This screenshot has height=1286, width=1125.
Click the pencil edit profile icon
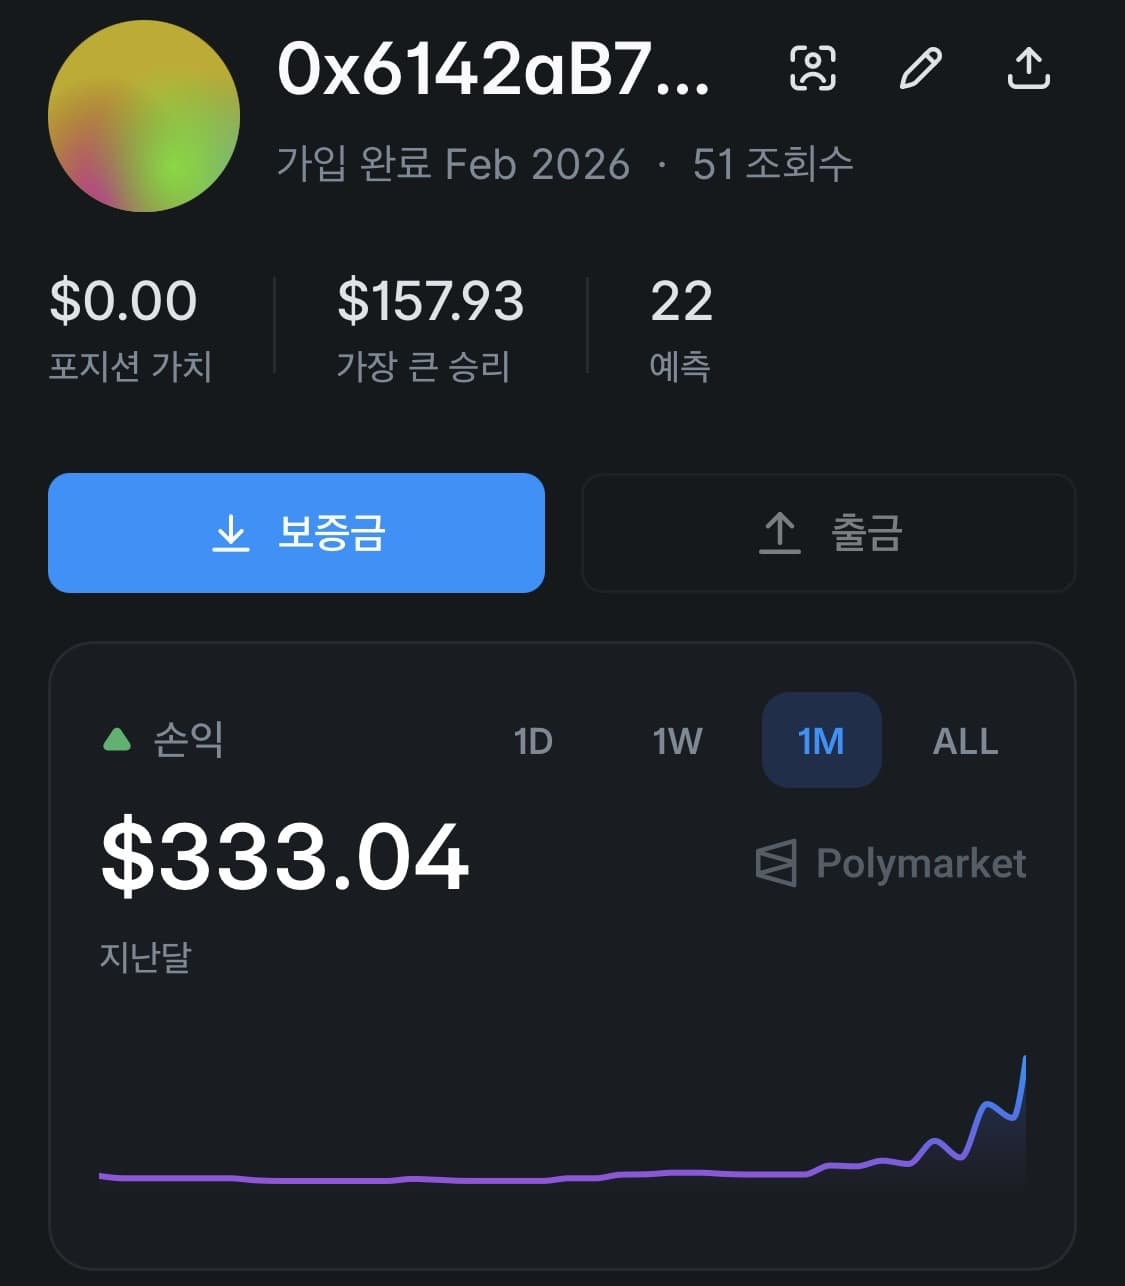920,68
